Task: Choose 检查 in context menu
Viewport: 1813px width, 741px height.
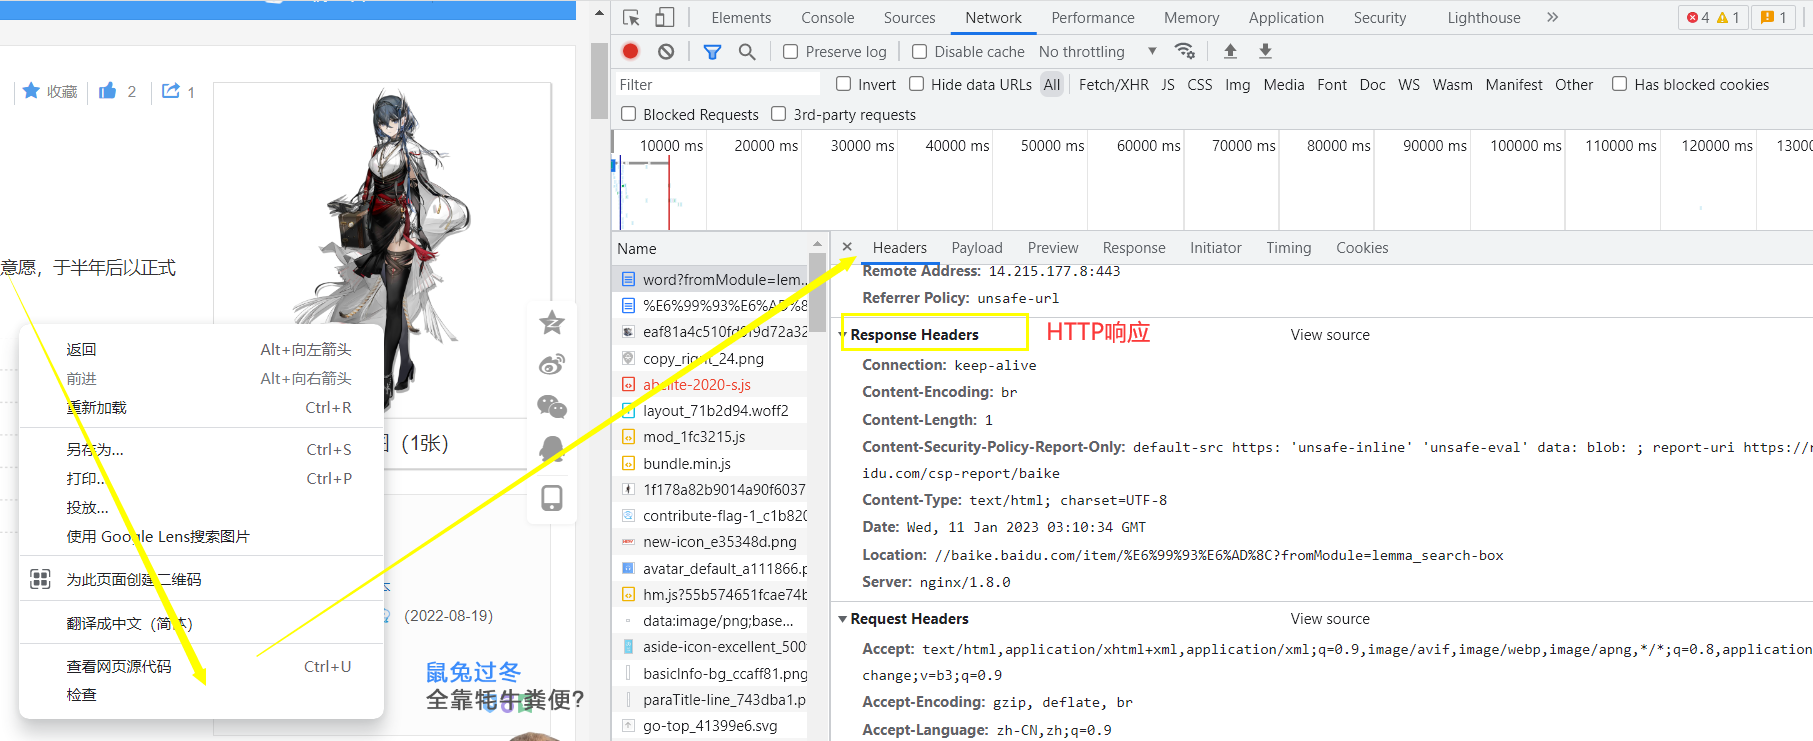Action: click(201, 694)
